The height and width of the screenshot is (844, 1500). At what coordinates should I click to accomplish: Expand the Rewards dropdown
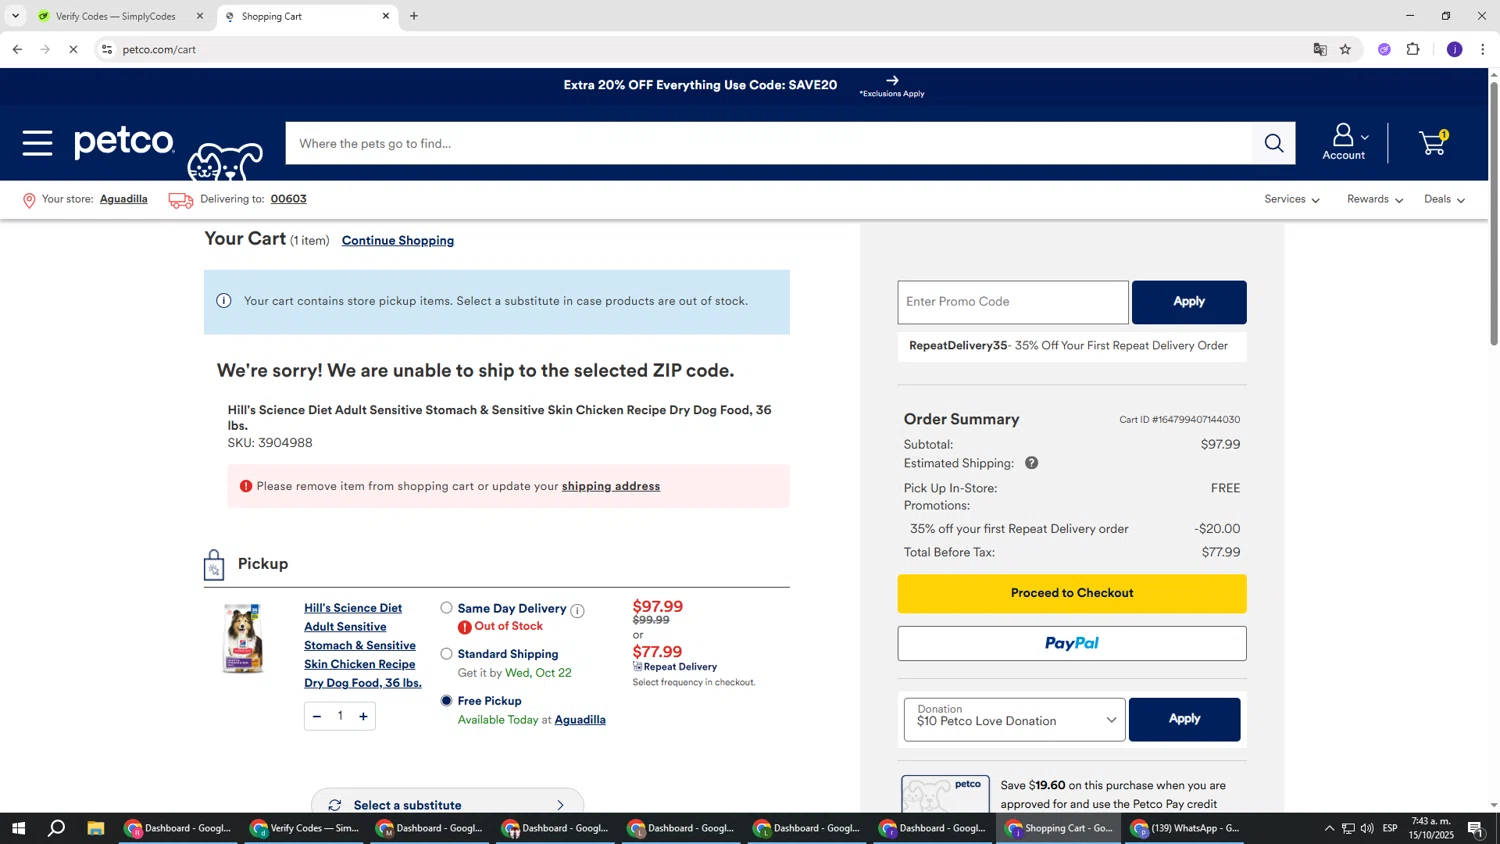[x=1375, y=199]
